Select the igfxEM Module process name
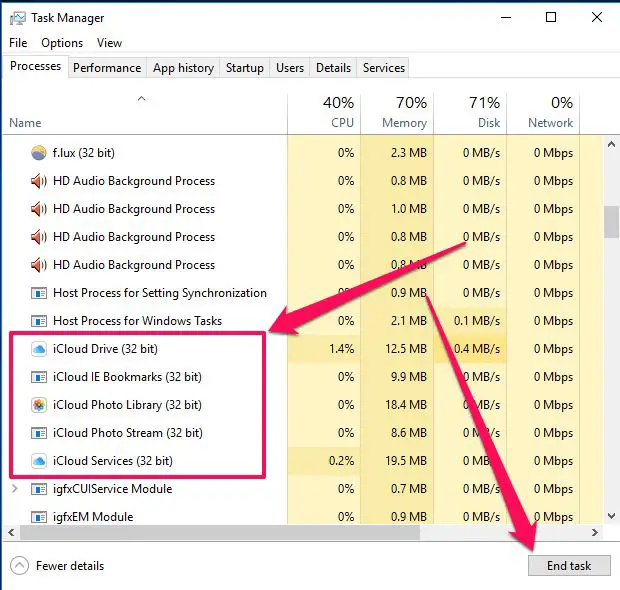Viewport: 620px width, 590px height. [x=93, y=517]
